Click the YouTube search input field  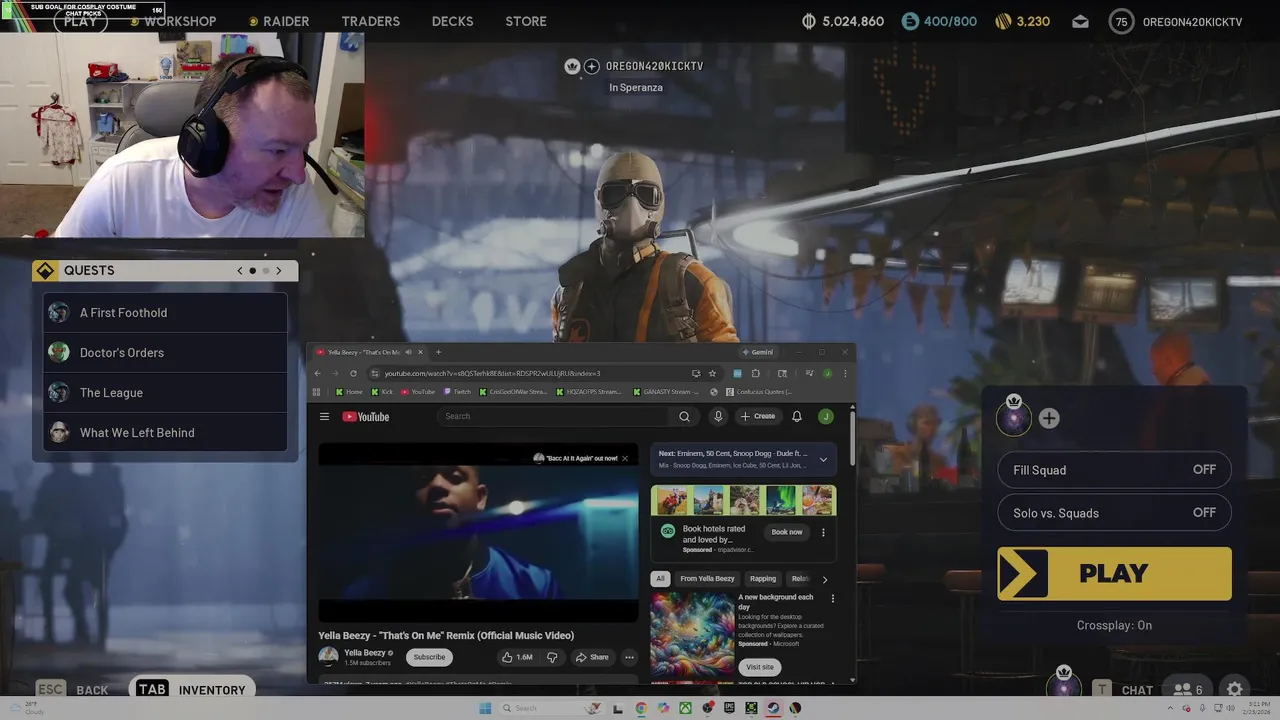click(554, 417)
